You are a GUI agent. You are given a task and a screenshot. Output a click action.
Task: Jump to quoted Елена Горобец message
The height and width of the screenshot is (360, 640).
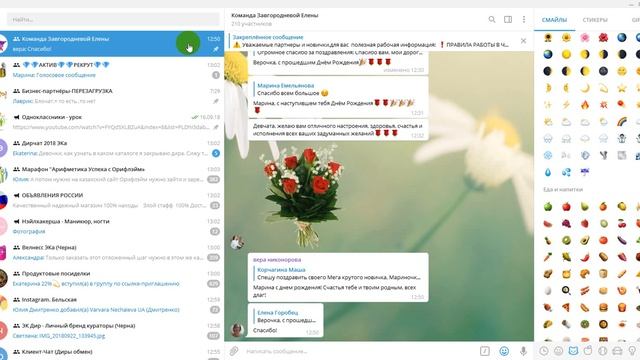(286, 316)
